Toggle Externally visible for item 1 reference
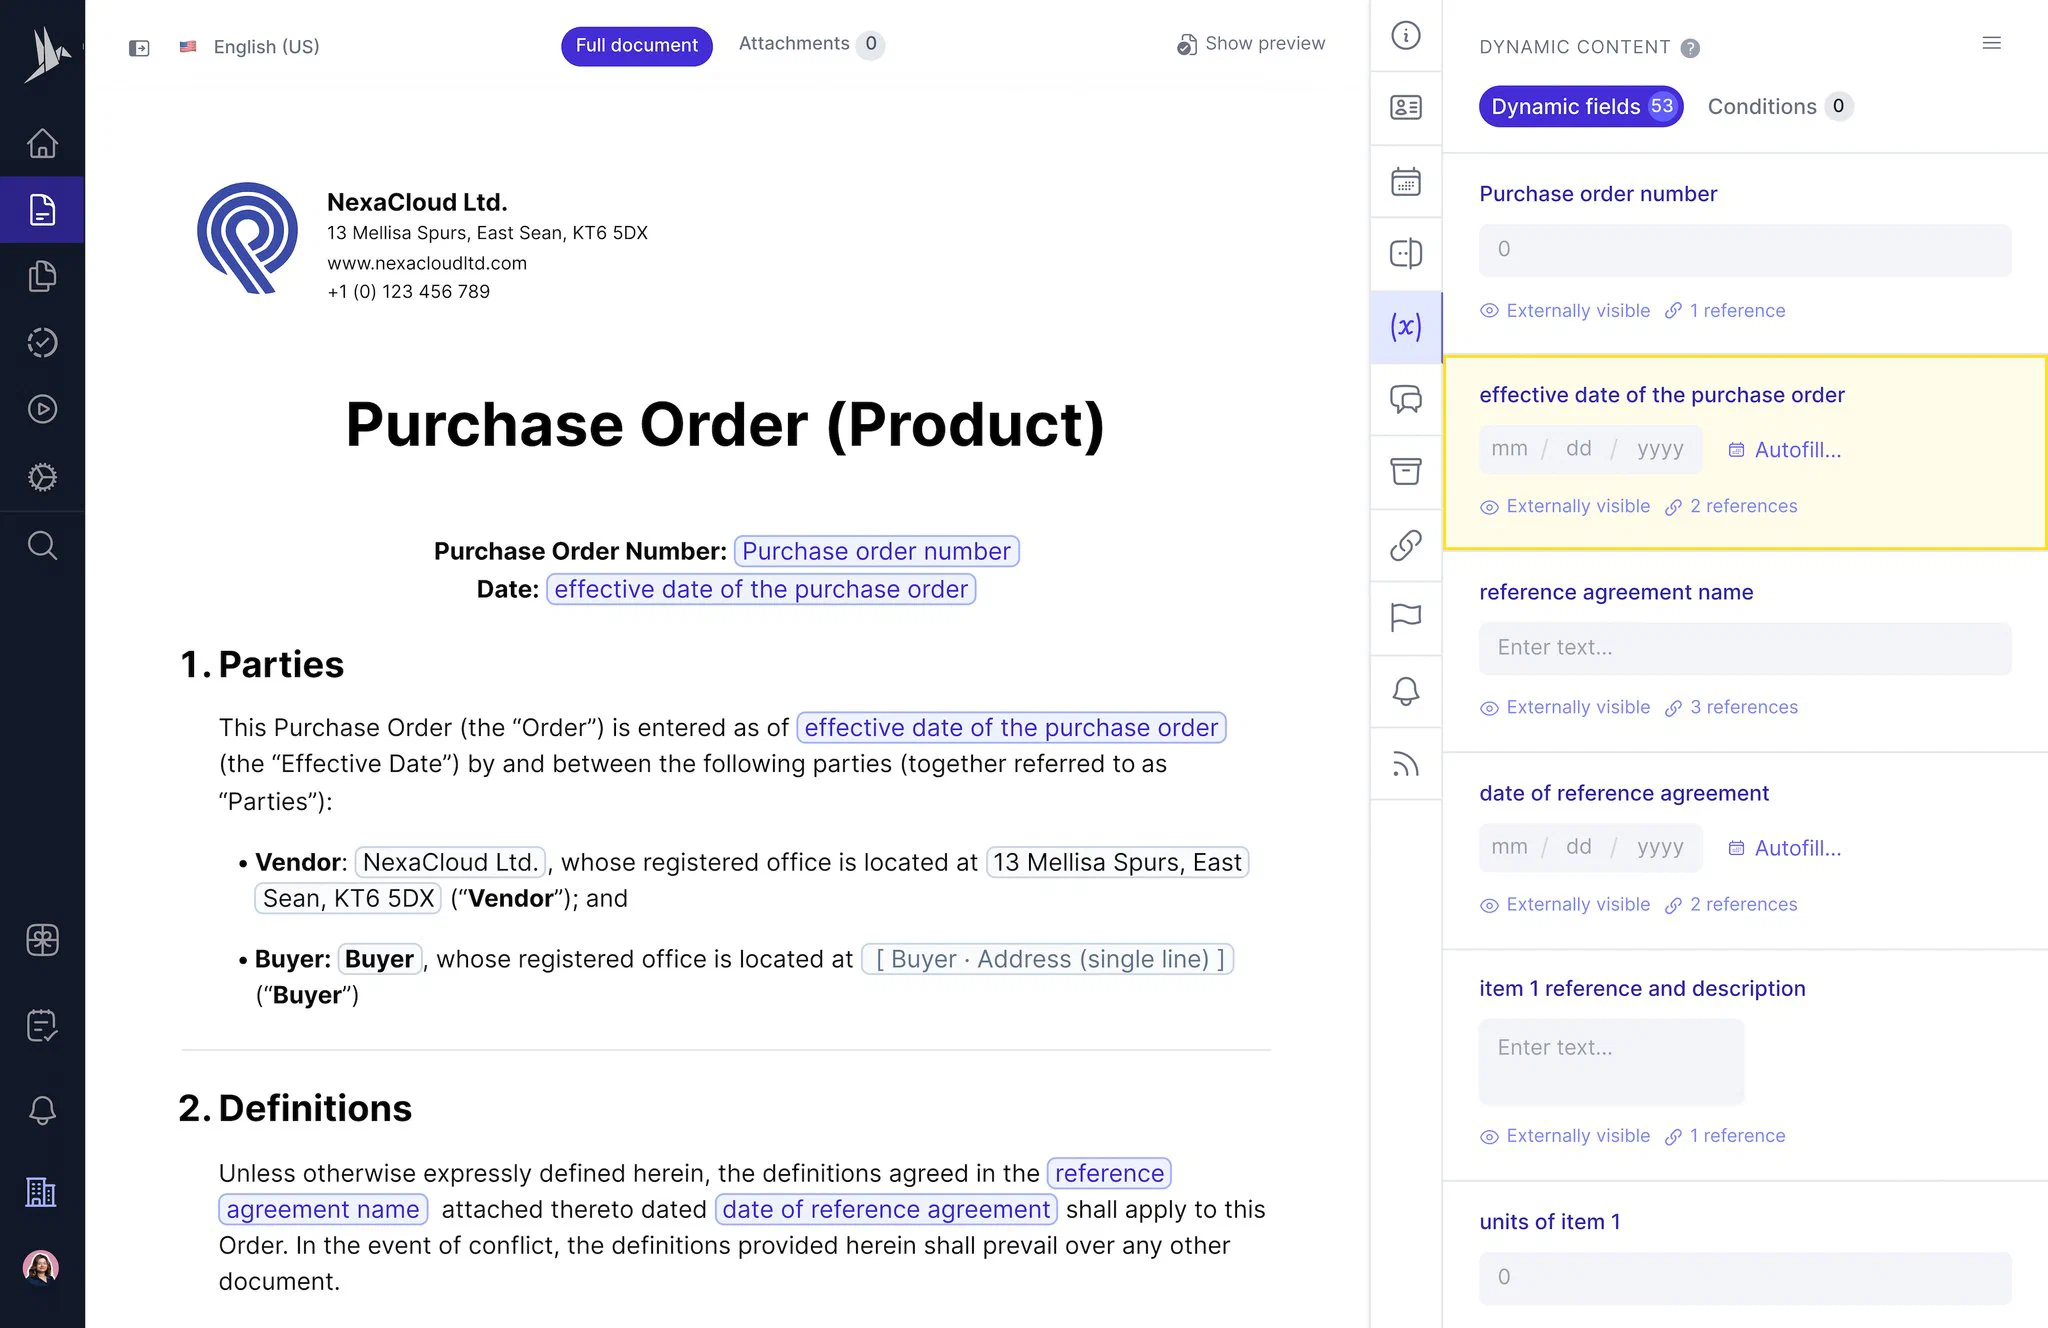This screenshot has height=1328, width=2048. point(1565,1136)
